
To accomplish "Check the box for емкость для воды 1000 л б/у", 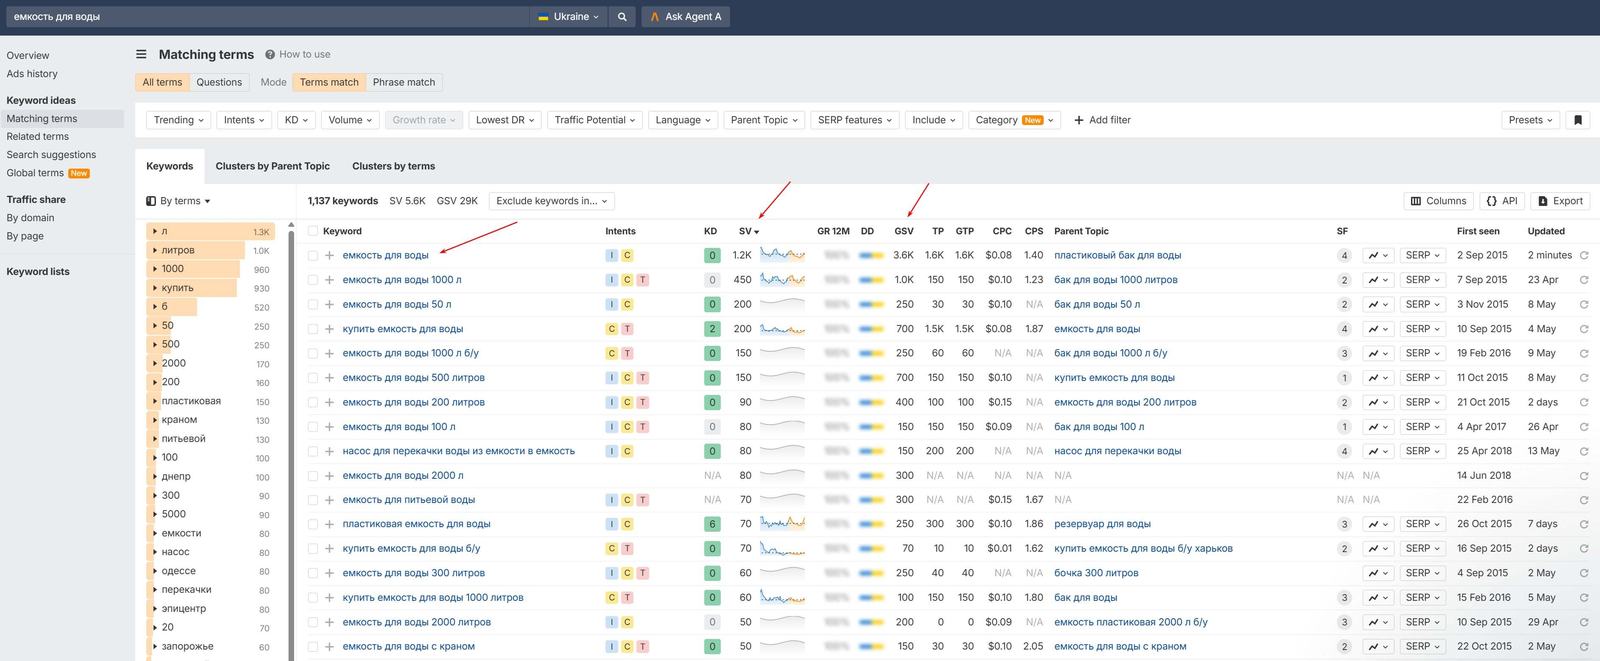I will (x=313, y=353).
